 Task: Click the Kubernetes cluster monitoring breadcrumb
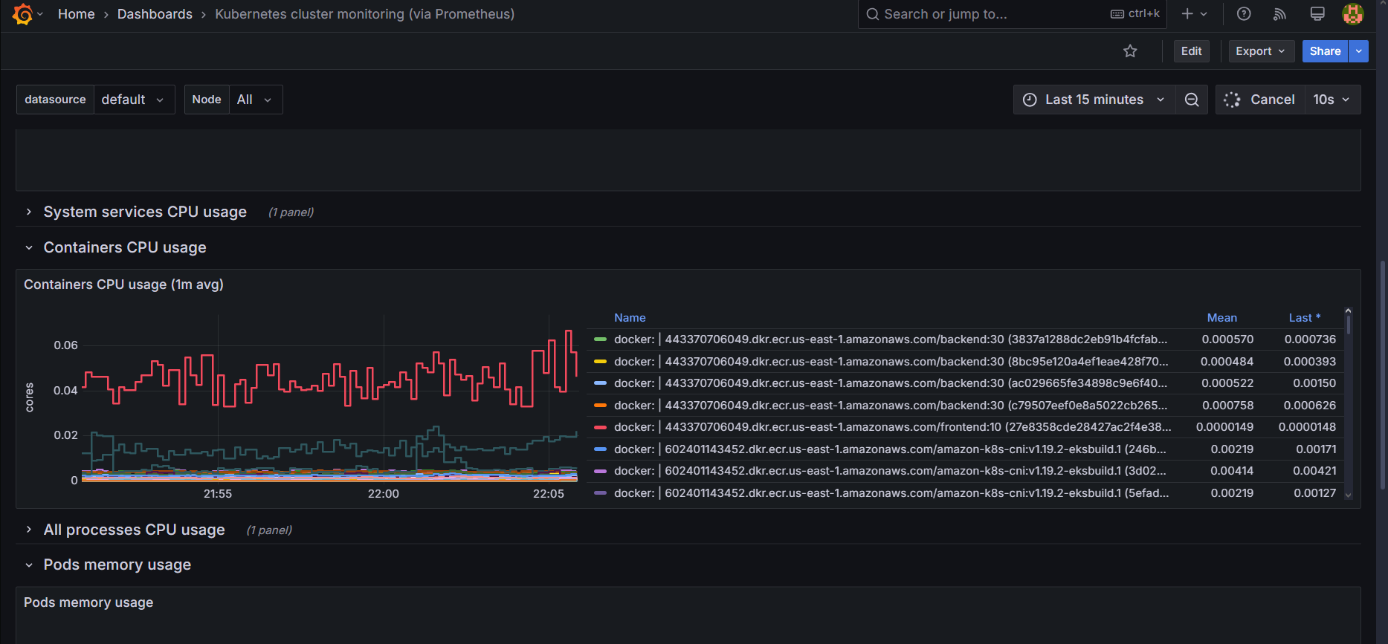coord(365,14)
